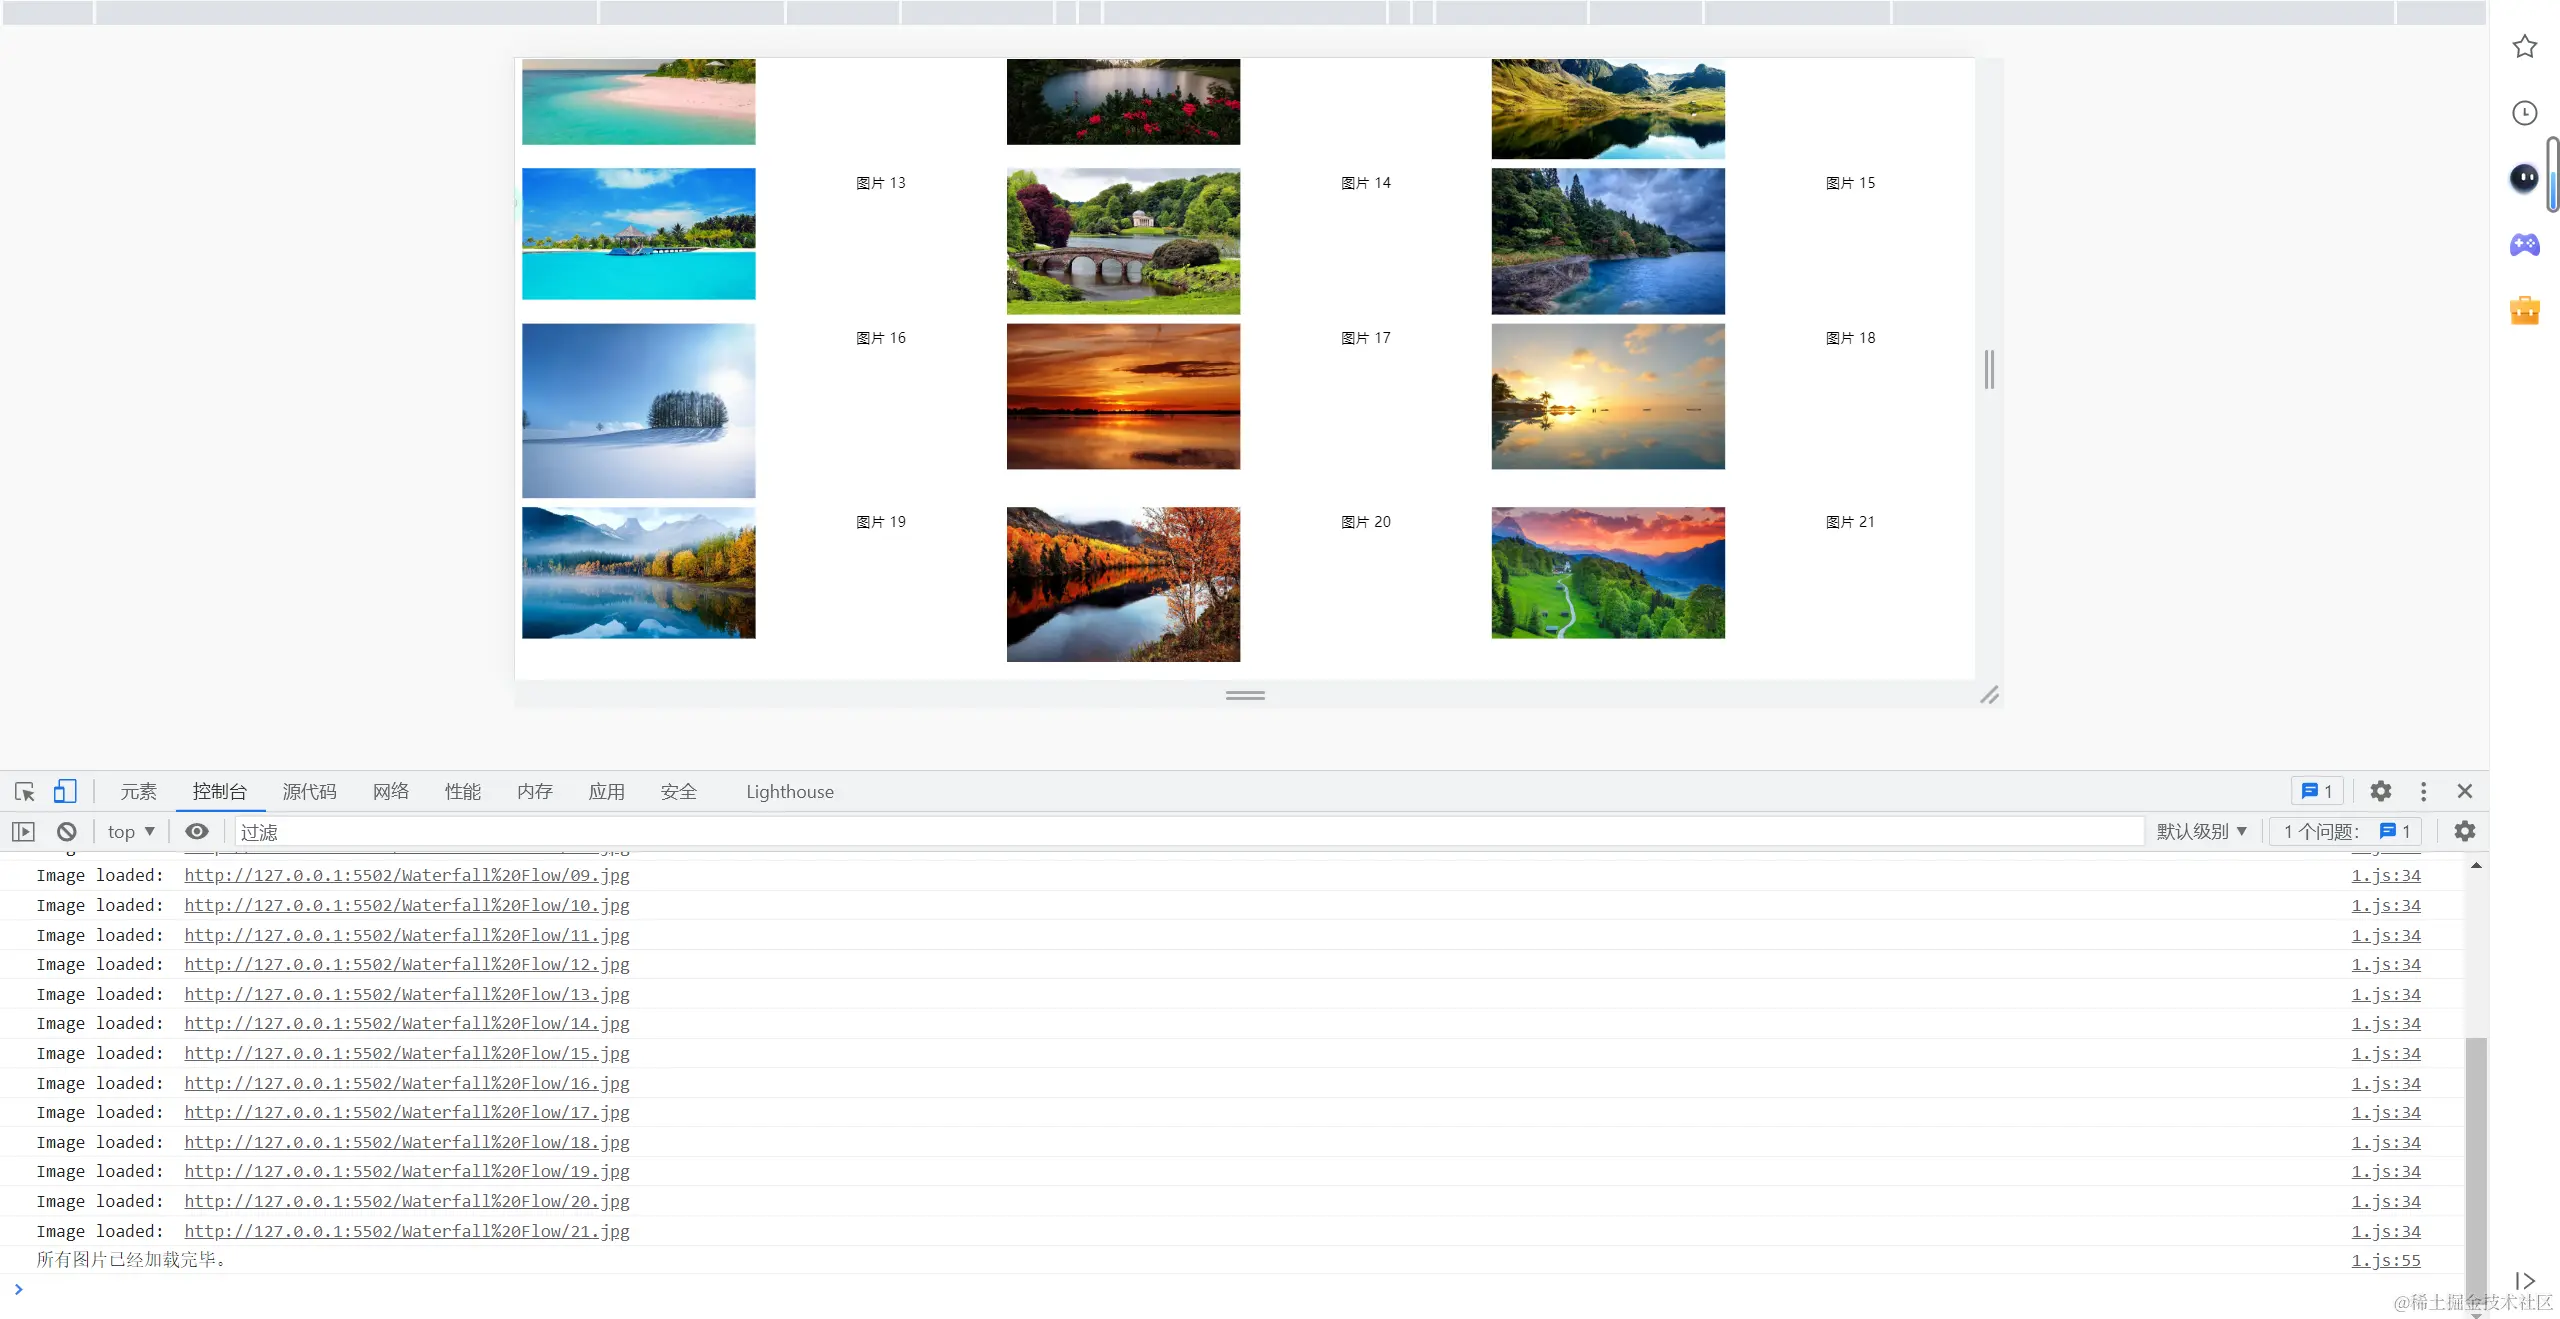Open DevTools three-dot more options menu
2560x1319 pixels.
pyautogui.click(x=2423, y=792)
